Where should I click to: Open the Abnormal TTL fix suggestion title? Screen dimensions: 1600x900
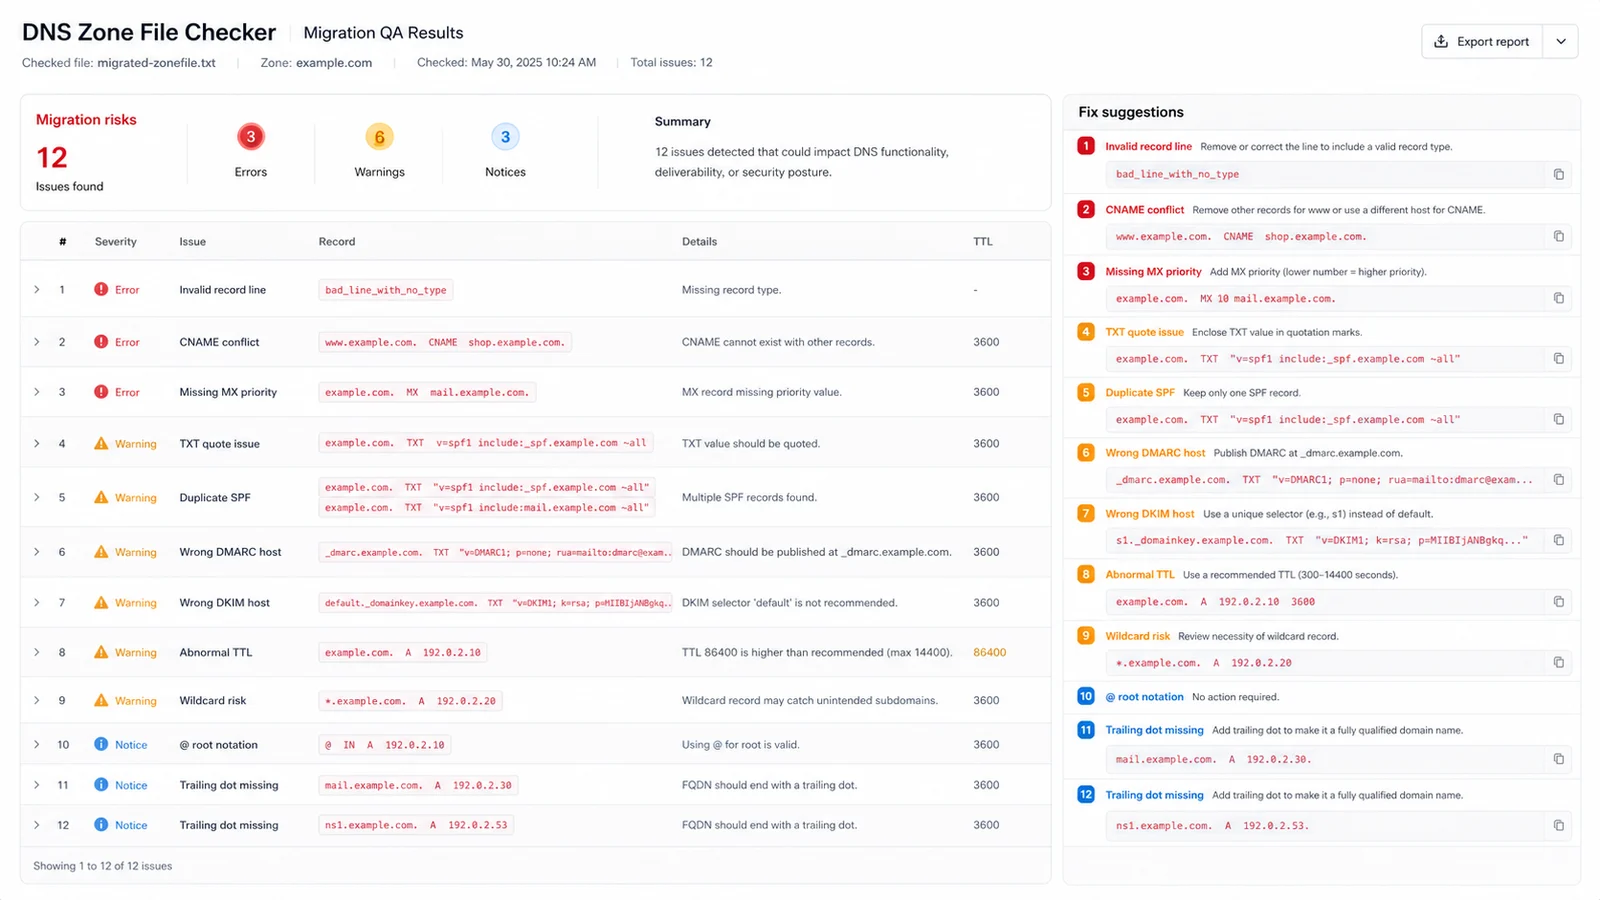[1140, 575]
